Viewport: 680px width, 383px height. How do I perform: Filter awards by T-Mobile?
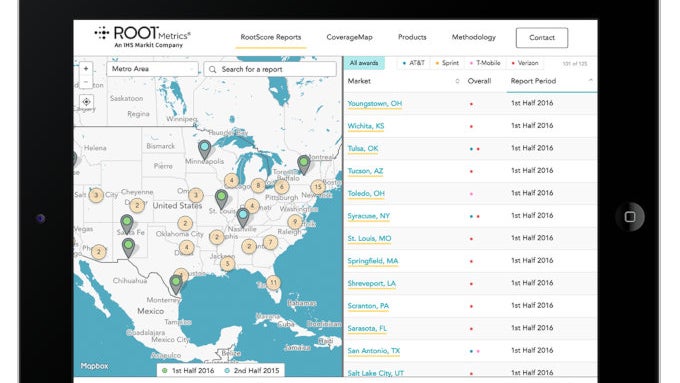(x=485, y=63)
